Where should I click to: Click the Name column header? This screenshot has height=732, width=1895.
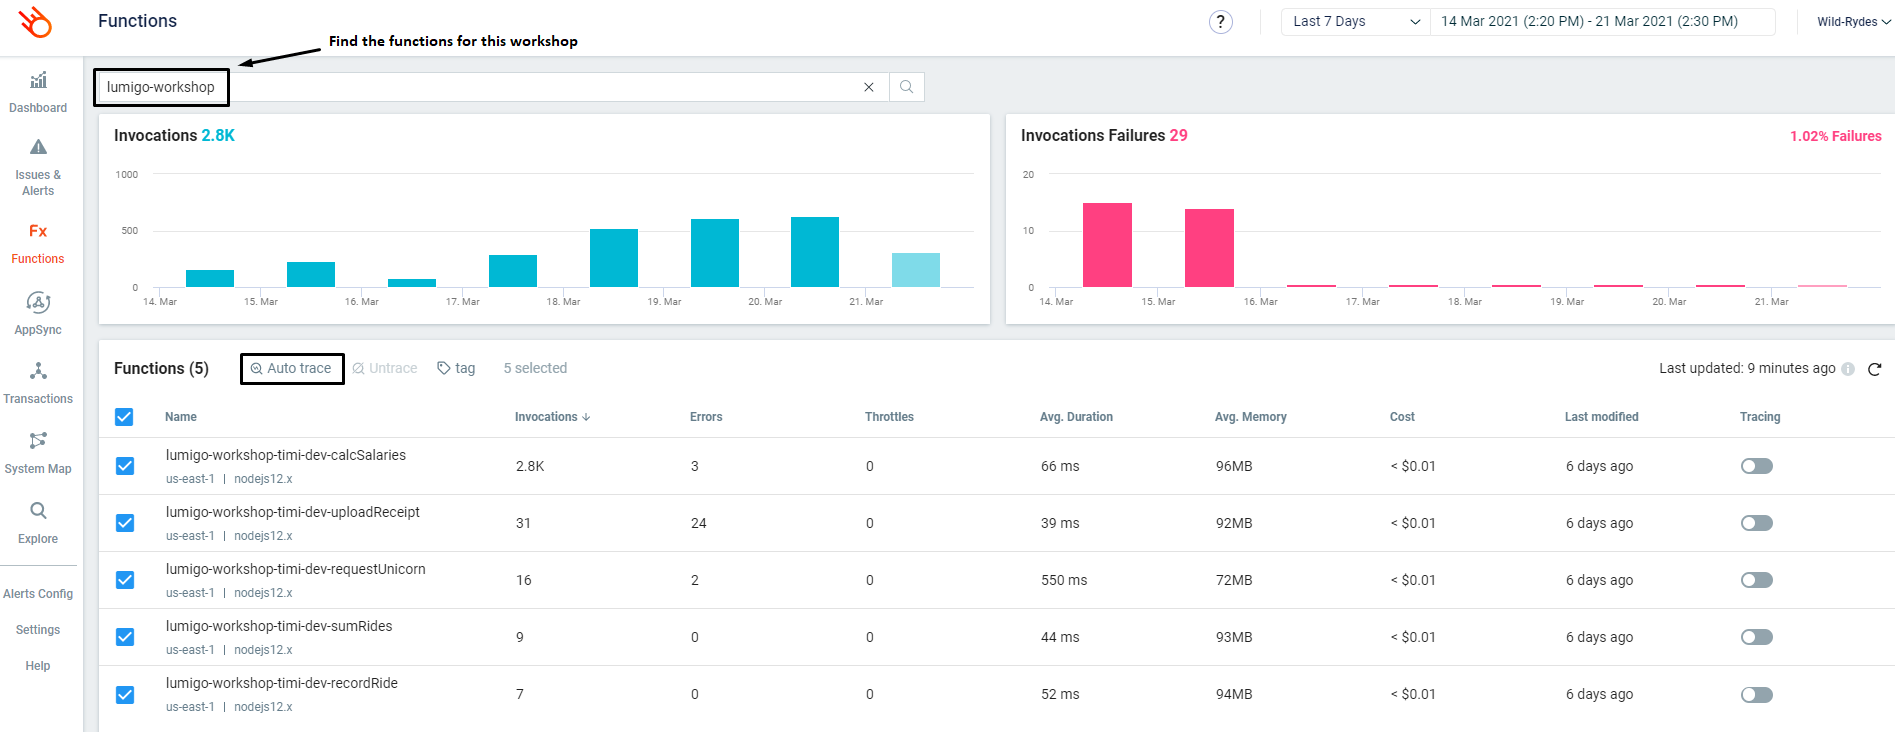181,417
